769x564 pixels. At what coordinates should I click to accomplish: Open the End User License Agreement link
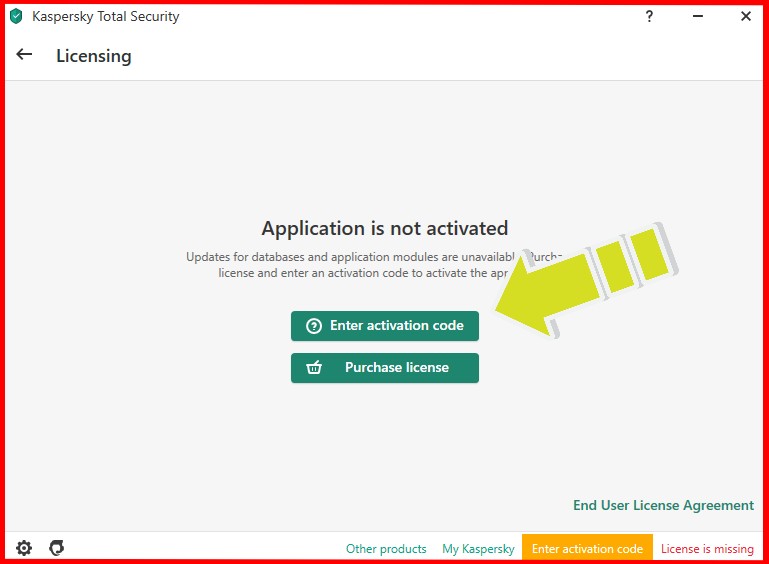[663, 505]
